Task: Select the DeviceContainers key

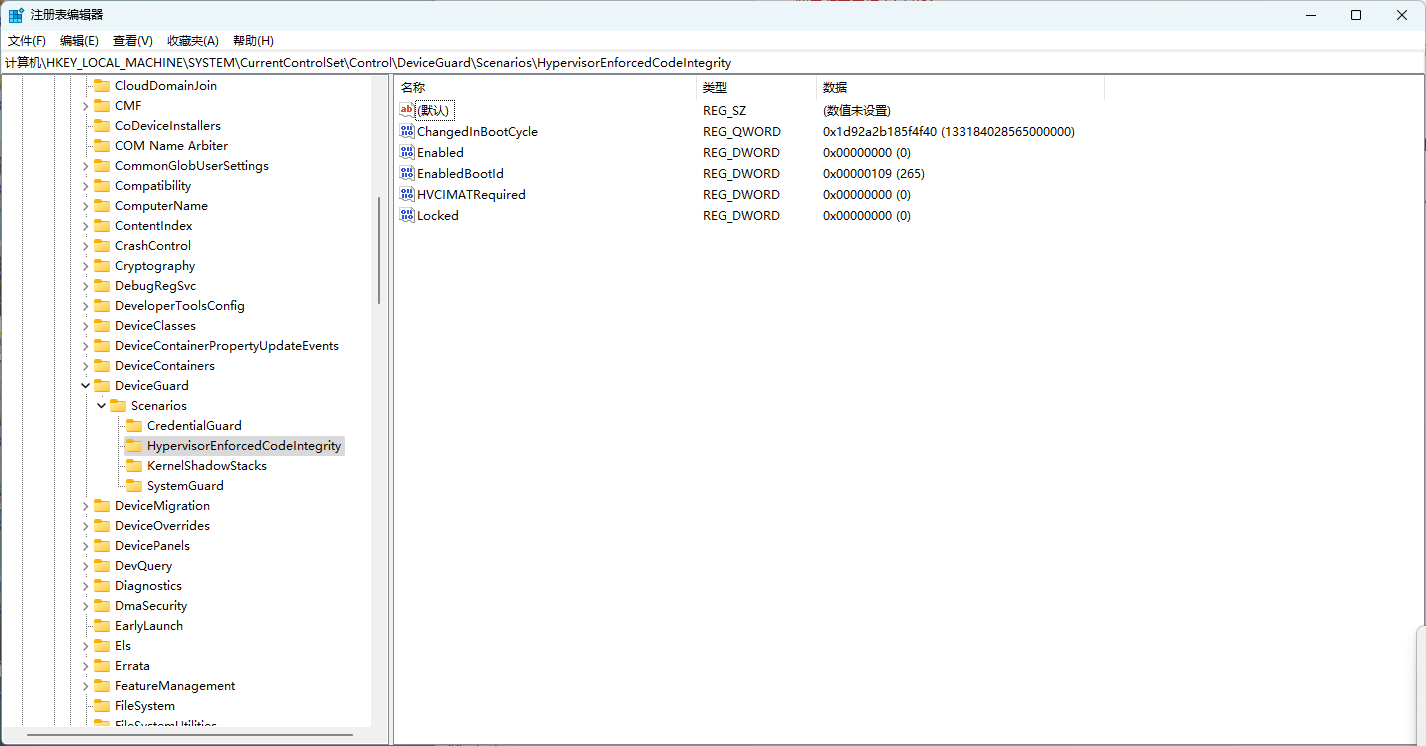Action: [164, 365]
